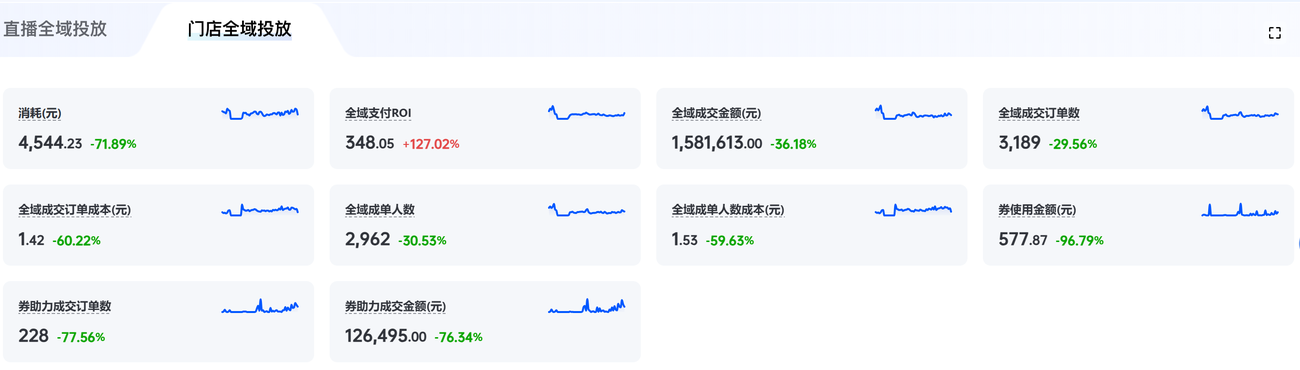Click the -30.53% change figure
Screen dimensions: 1300x370
422,240
